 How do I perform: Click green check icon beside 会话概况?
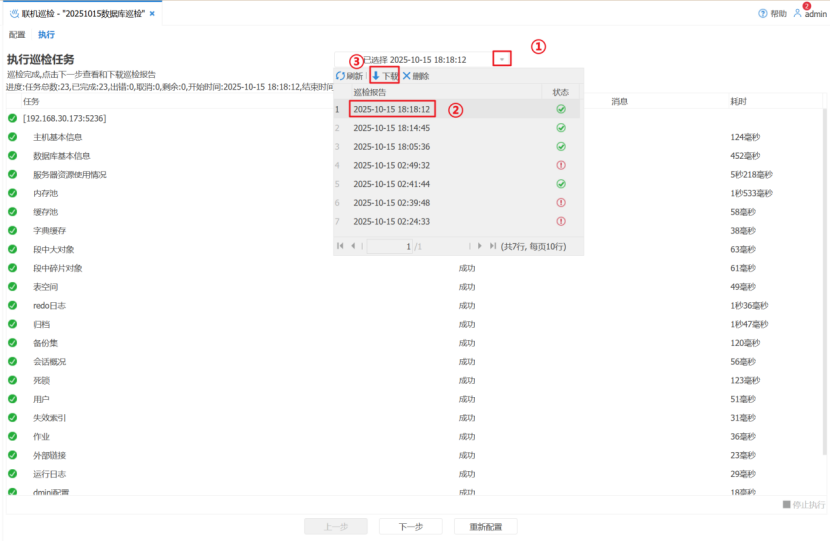(x=13, y=362)
